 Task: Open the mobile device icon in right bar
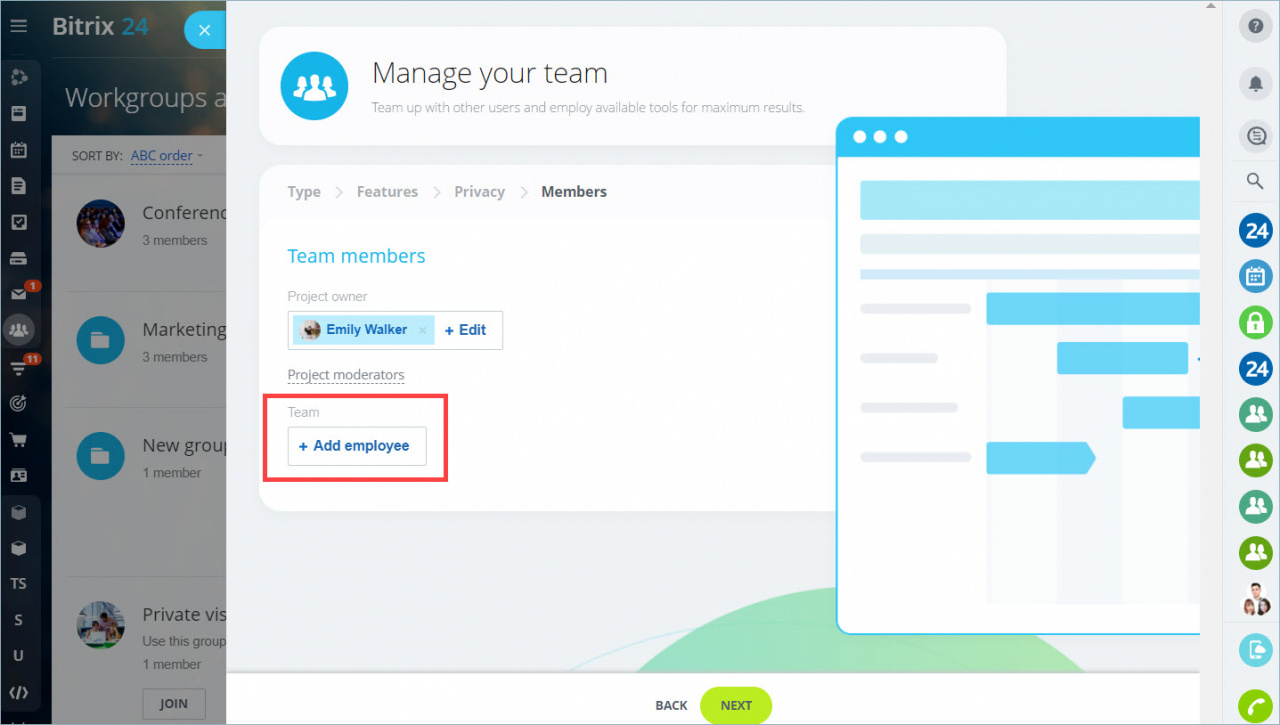1256,650
